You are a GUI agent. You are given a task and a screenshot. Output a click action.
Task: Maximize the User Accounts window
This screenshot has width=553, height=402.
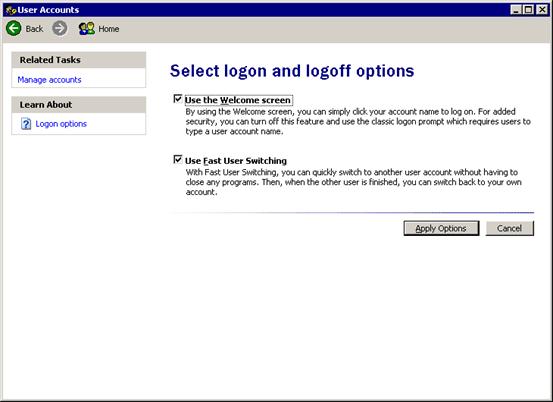pos(529,10)
